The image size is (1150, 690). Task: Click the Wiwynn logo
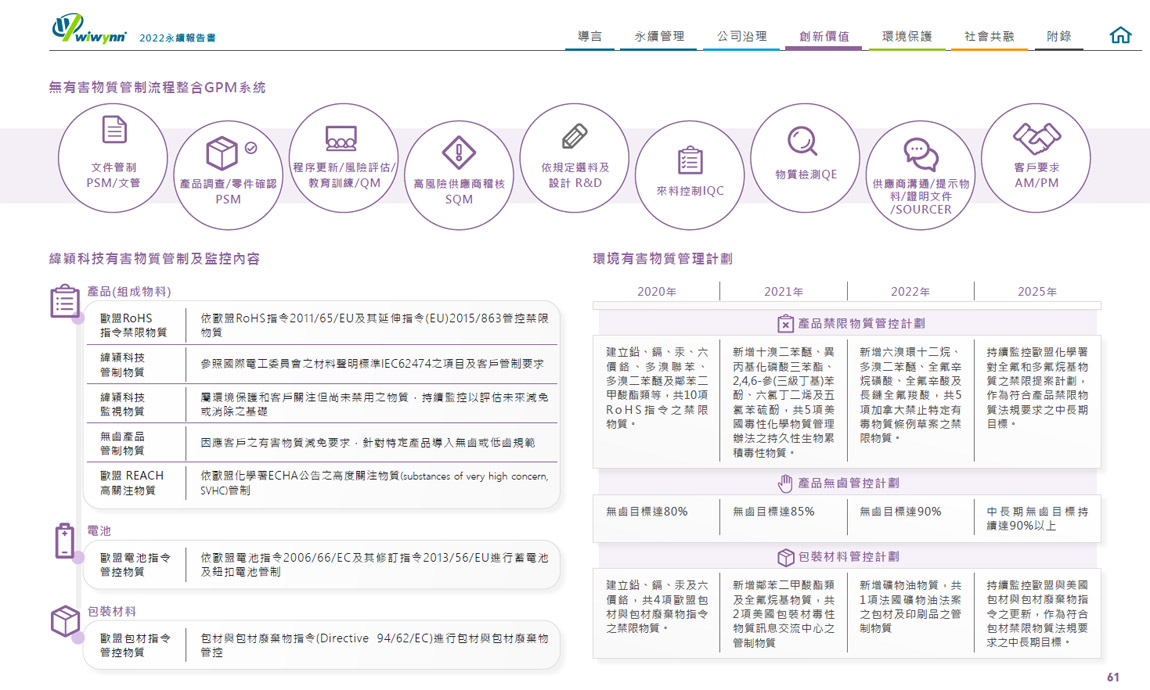pyautogui.click(x=89, y=30)
